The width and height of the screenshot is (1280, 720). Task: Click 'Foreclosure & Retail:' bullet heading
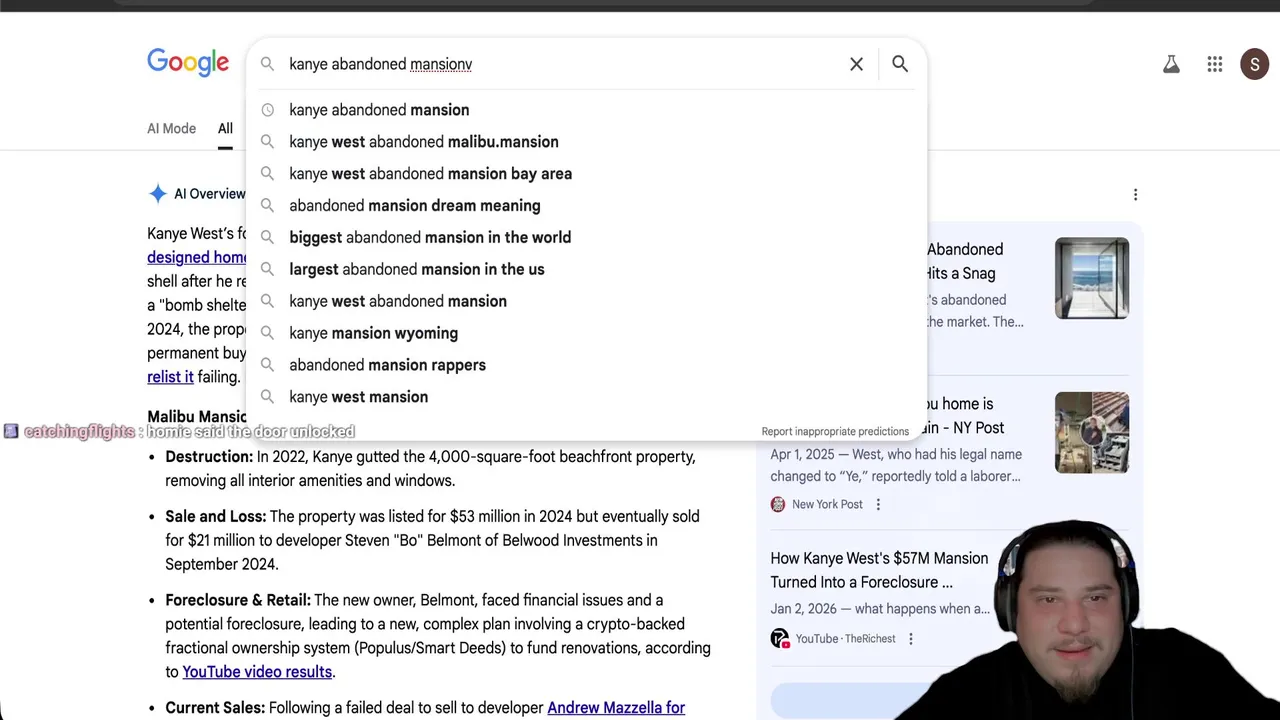238,600
